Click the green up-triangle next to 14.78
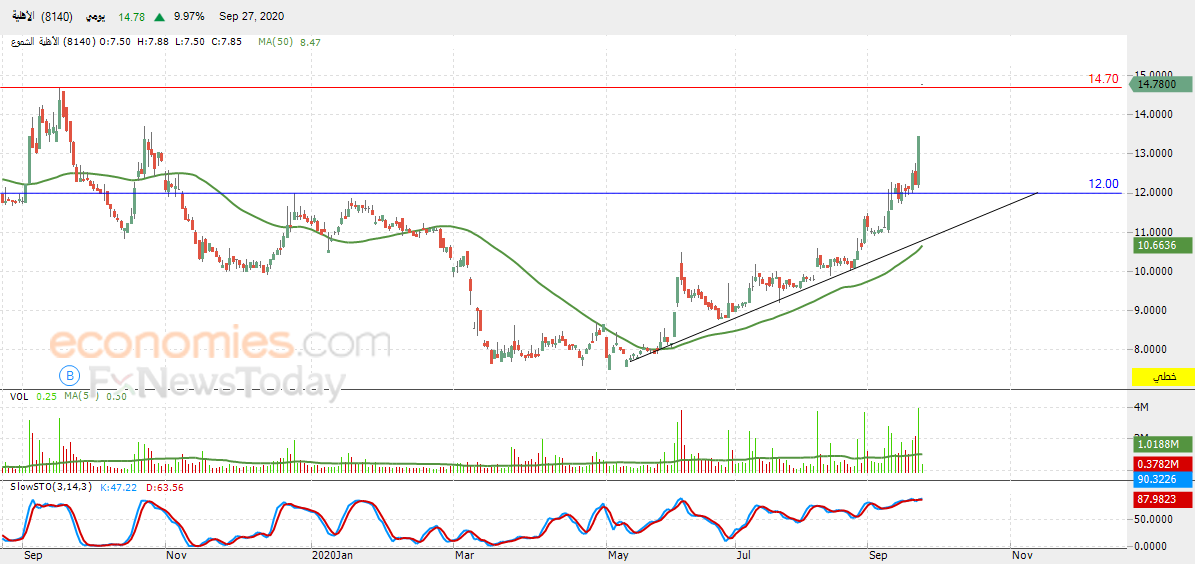This screenshot has width=1195, height=564. coord(159,17)
